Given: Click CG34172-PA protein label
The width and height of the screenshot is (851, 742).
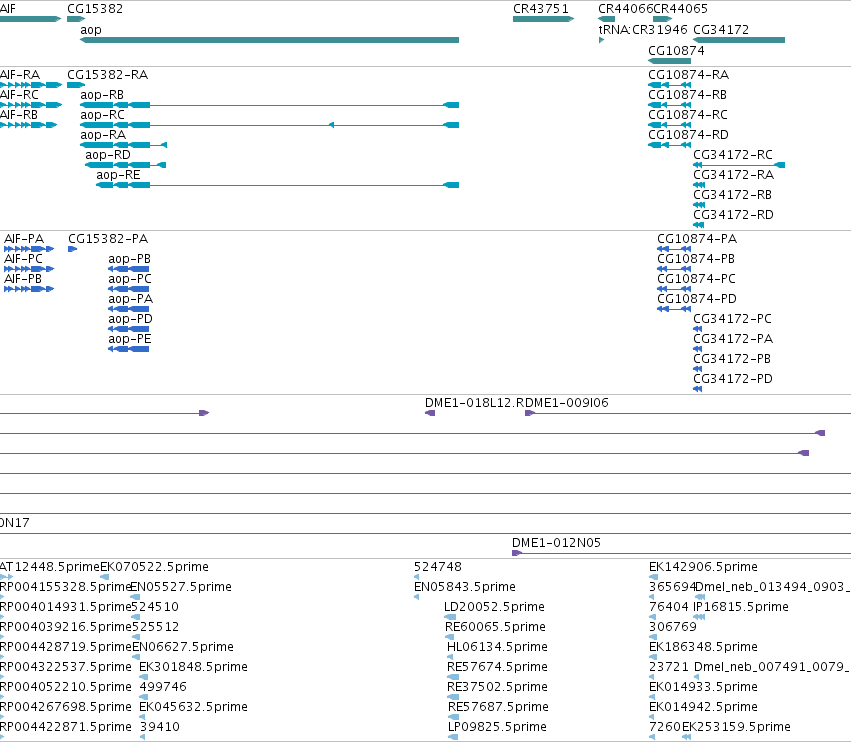Looking at the screenshot, I should [x=733, y=339].
